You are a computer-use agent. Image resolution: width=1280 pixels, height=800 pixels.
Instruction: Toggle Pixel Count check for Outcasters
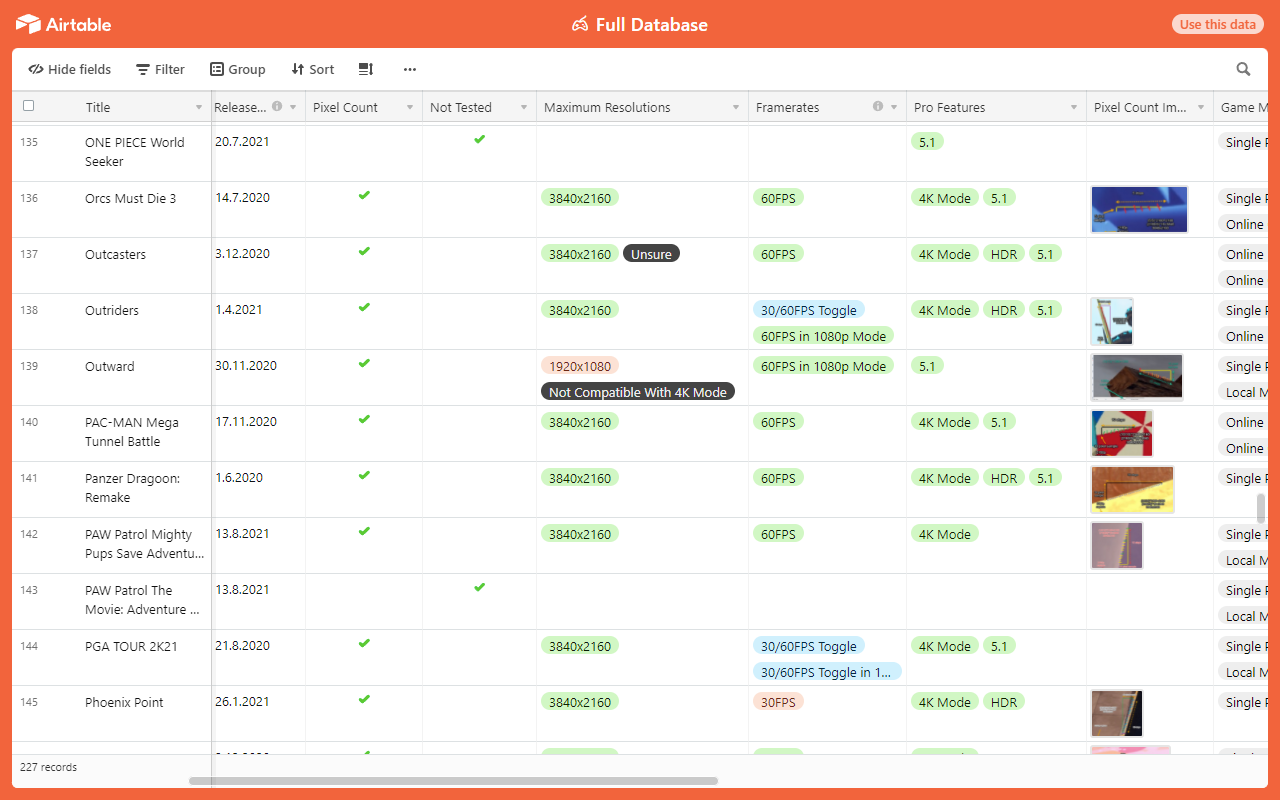[x=364, y=252]
